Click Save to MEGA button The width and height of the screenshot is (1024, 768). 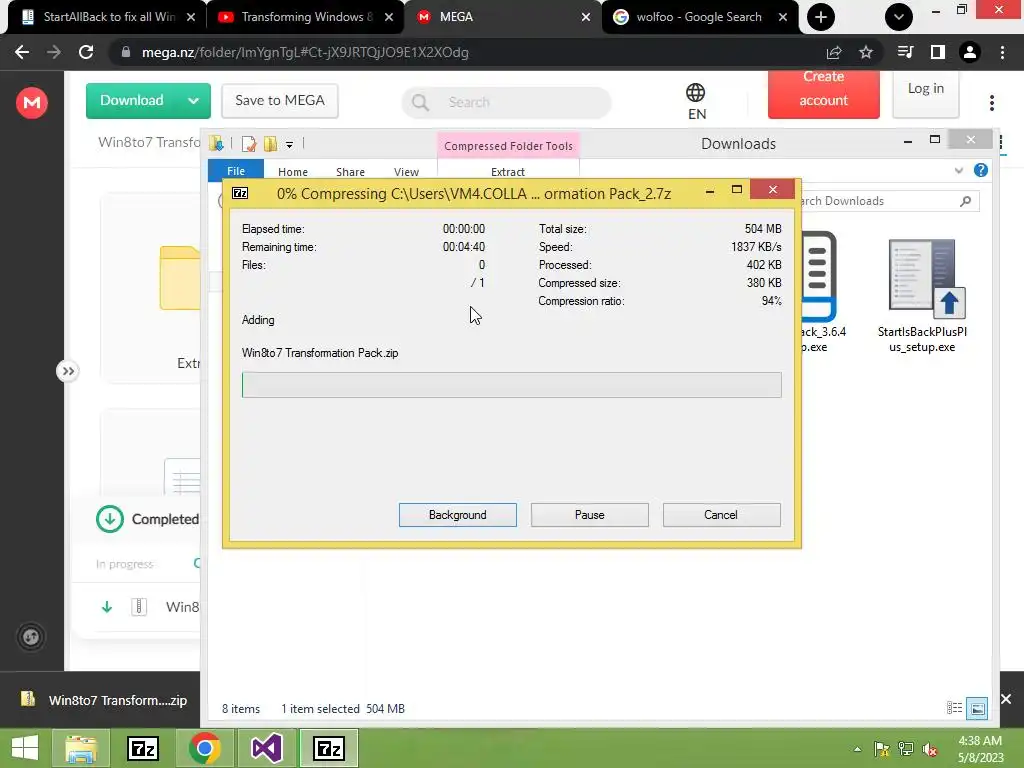click(280, 101)
